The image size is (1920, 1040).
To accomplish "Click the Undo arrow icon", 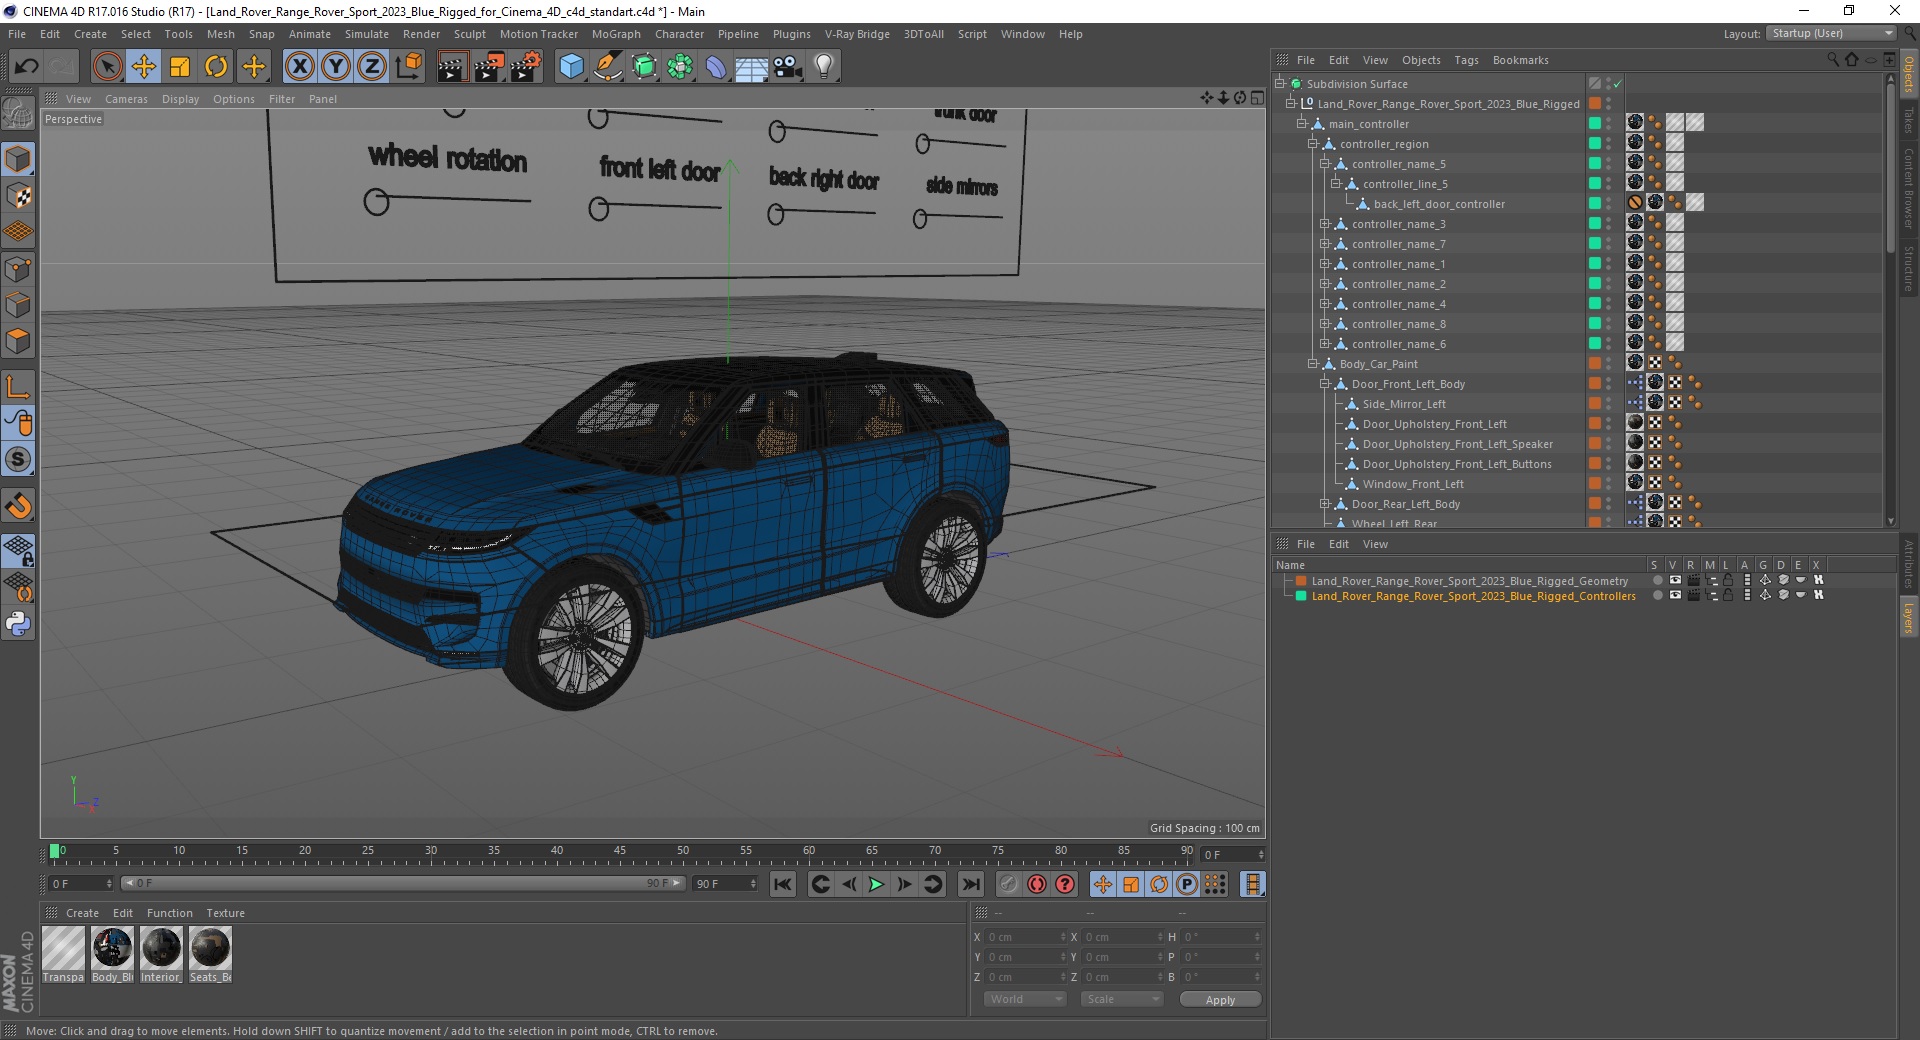I will [27, 67].
